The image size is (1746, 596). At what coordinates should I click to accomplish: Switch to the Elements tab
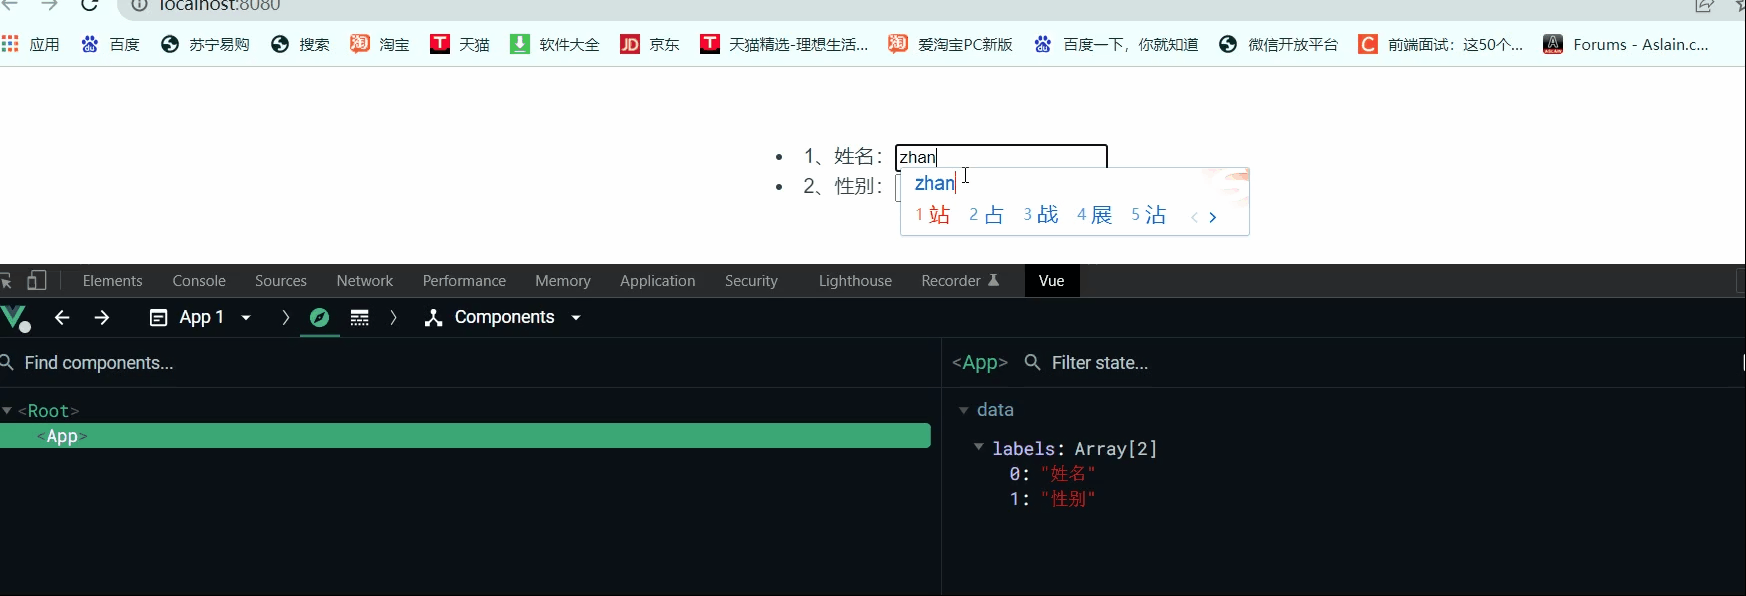[112, 281]
